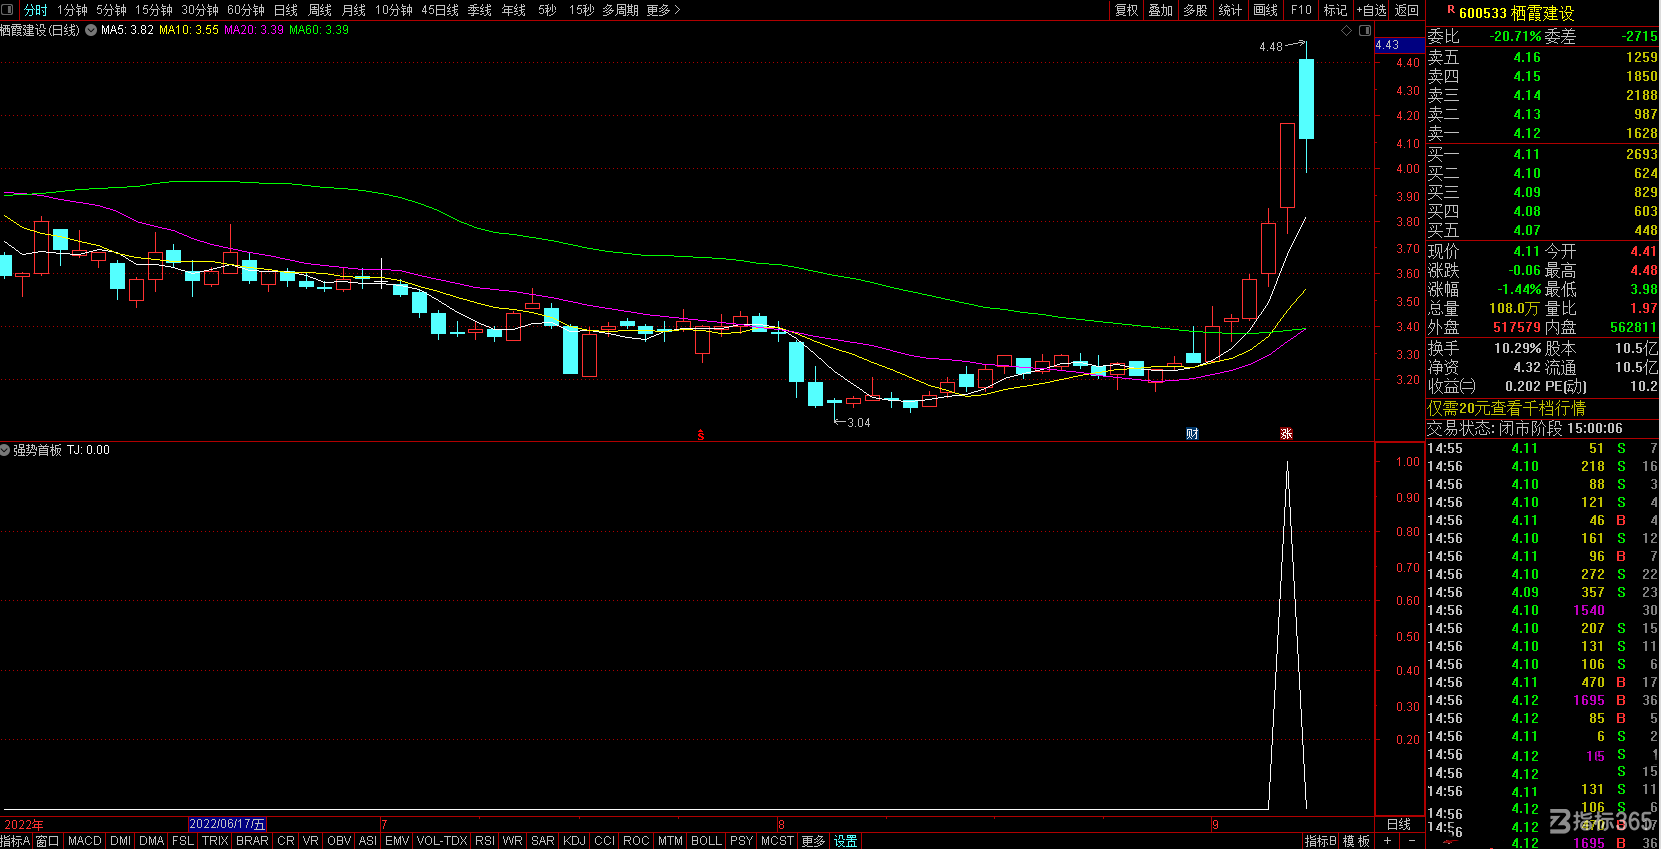
Task: Click the MA5: 3.82 label
Action: point(128,30)
